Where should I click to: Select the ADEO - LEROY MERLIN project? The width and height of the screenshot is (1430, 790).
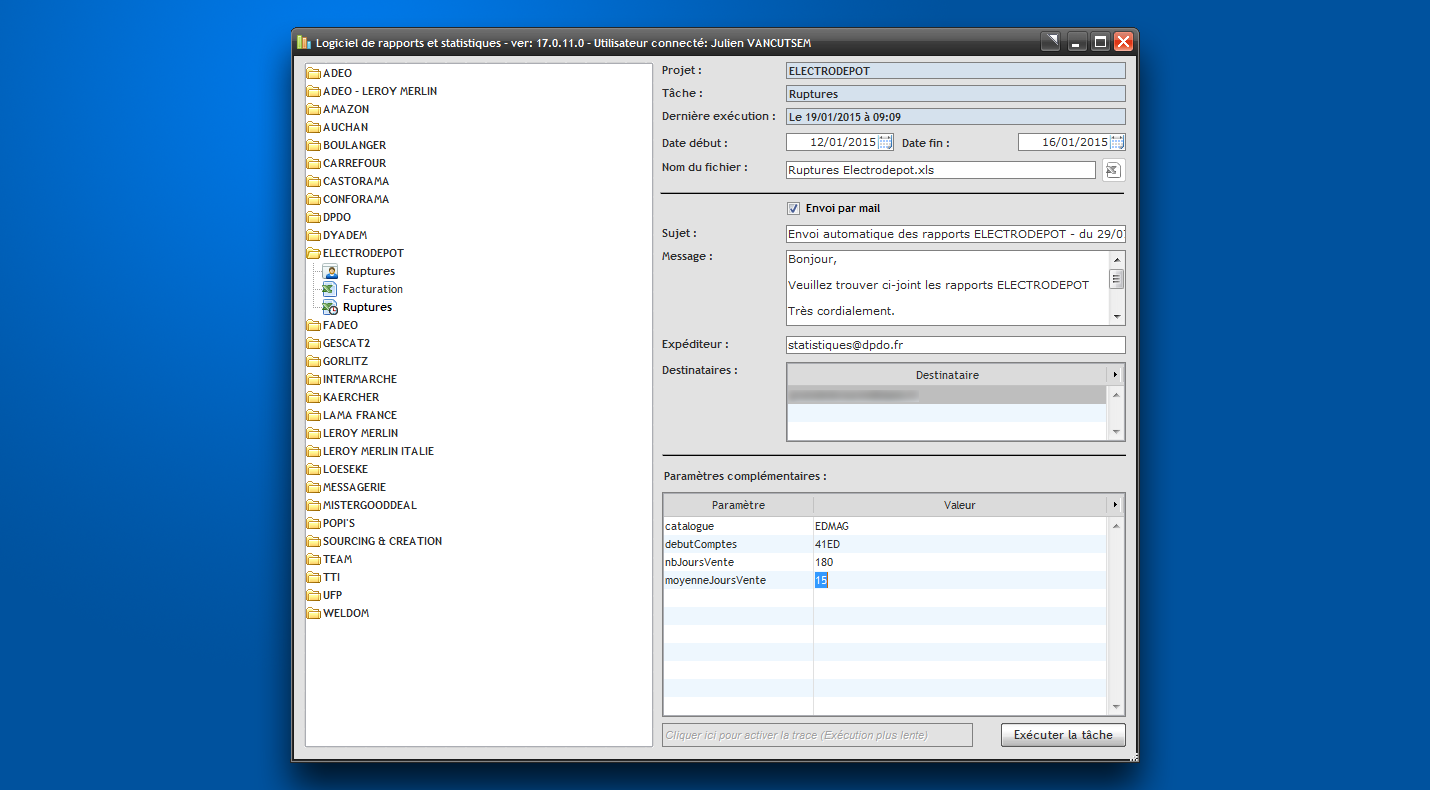coord(380,91)
